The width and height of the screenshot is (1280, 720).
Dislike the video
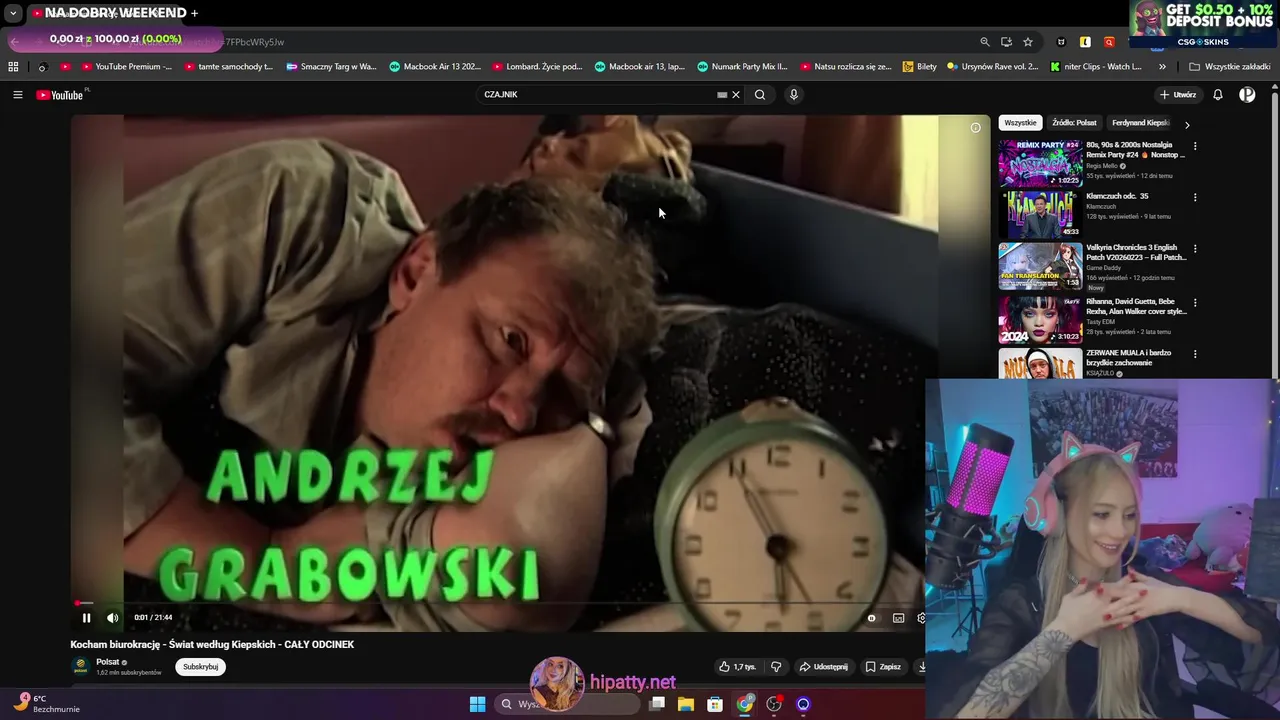point(776,667)
